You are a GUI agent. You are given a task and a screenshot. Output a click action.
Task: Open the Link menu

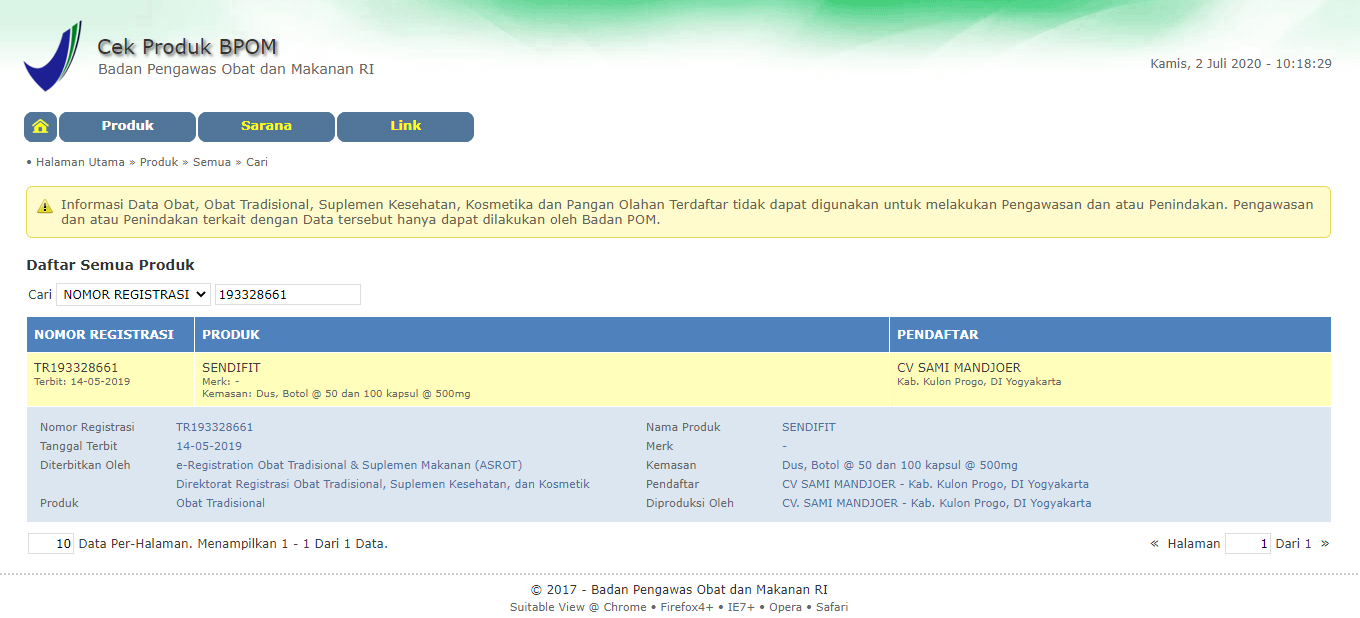(405, 127)
